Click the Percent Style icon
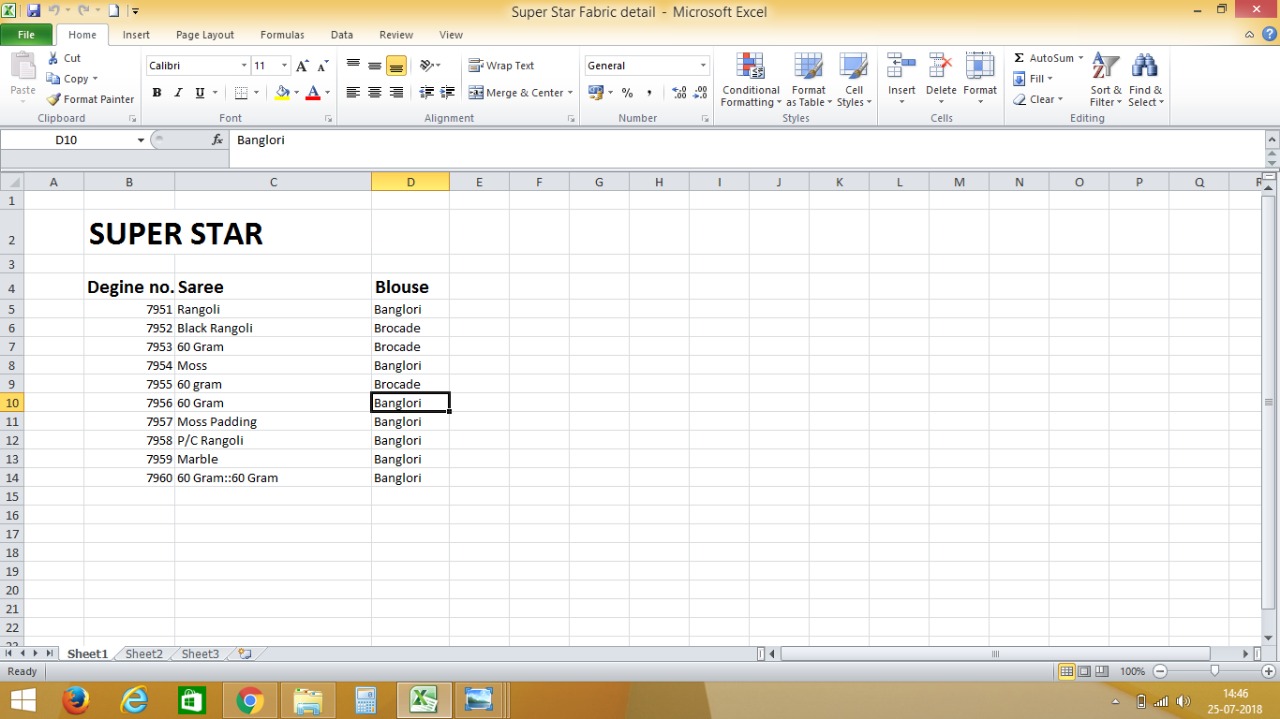 (x=627, y=93)
